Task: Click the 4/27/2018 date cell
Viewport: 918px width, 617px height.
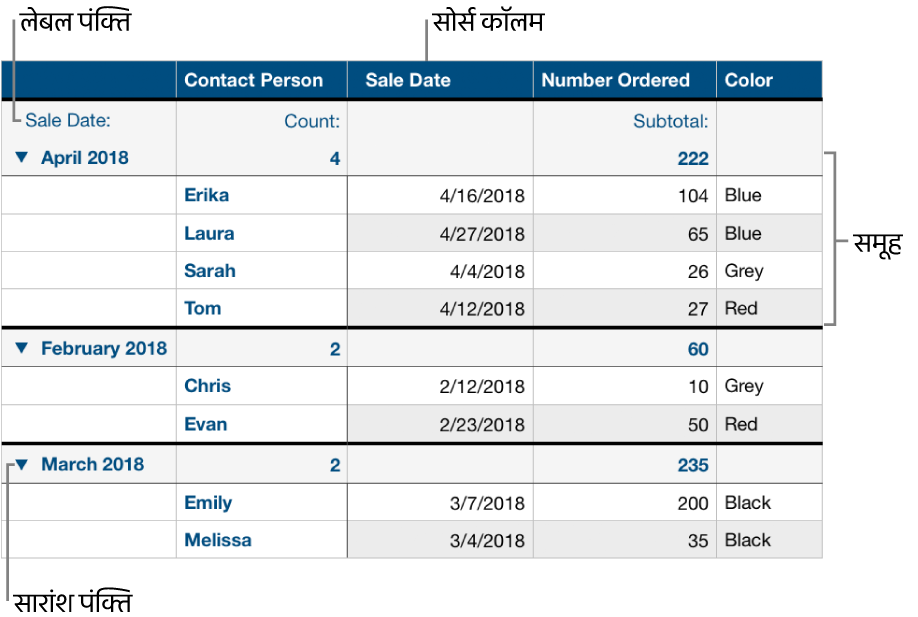Action: 482,234
